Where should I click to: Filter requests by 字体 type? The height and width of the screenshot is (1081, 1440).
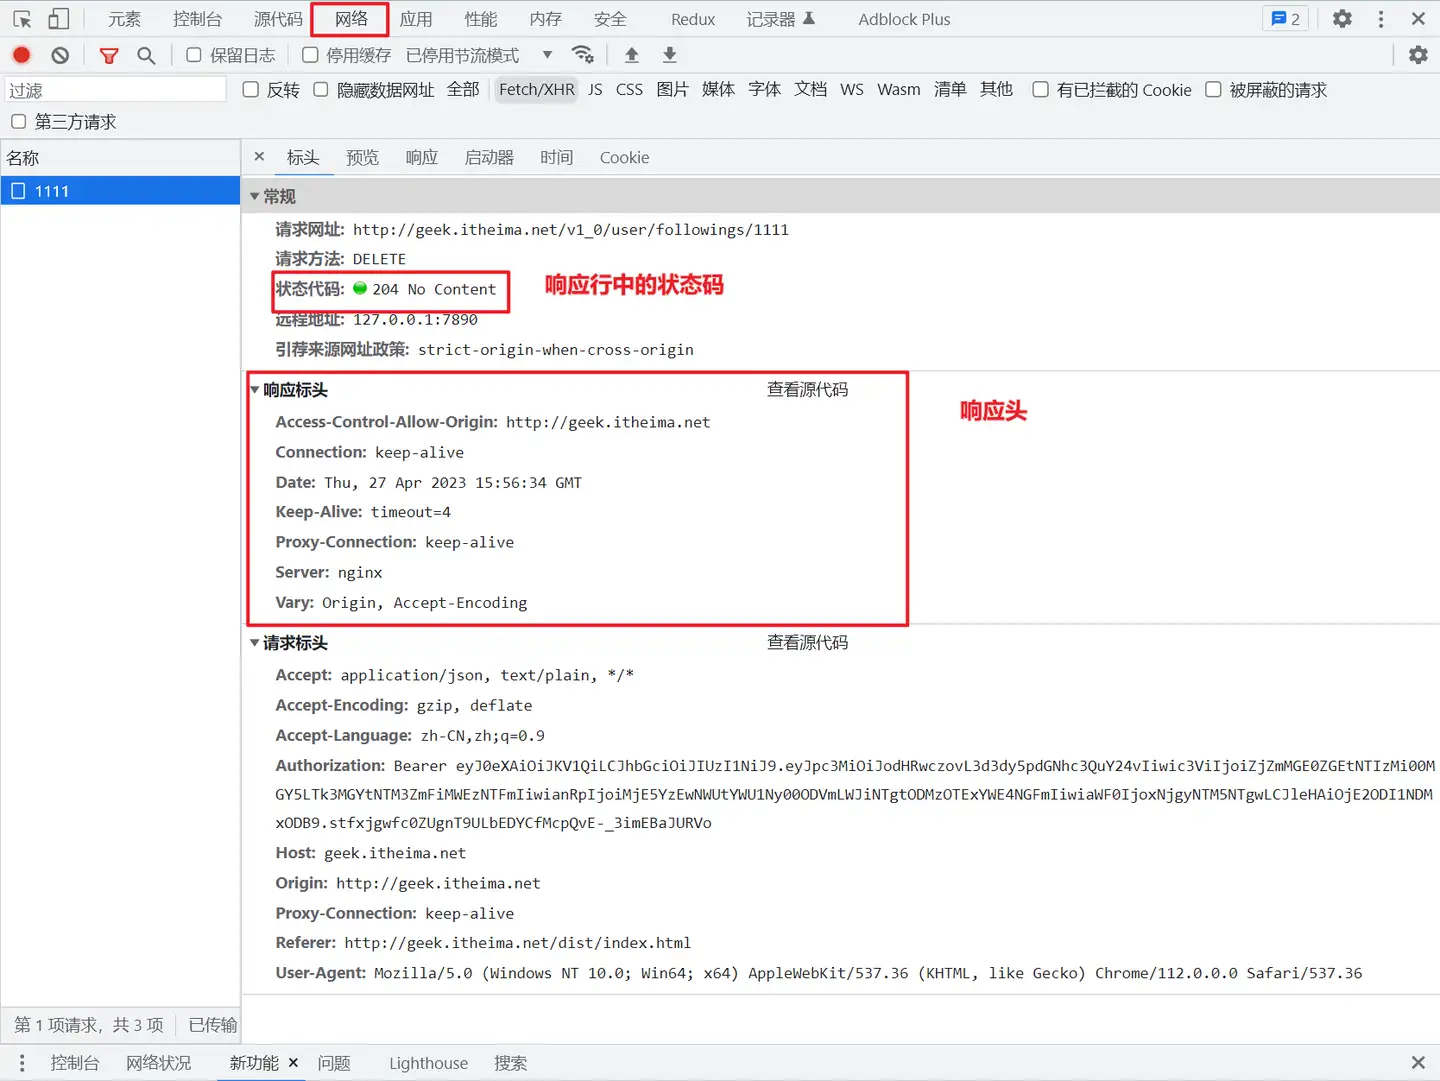point(764,90)
